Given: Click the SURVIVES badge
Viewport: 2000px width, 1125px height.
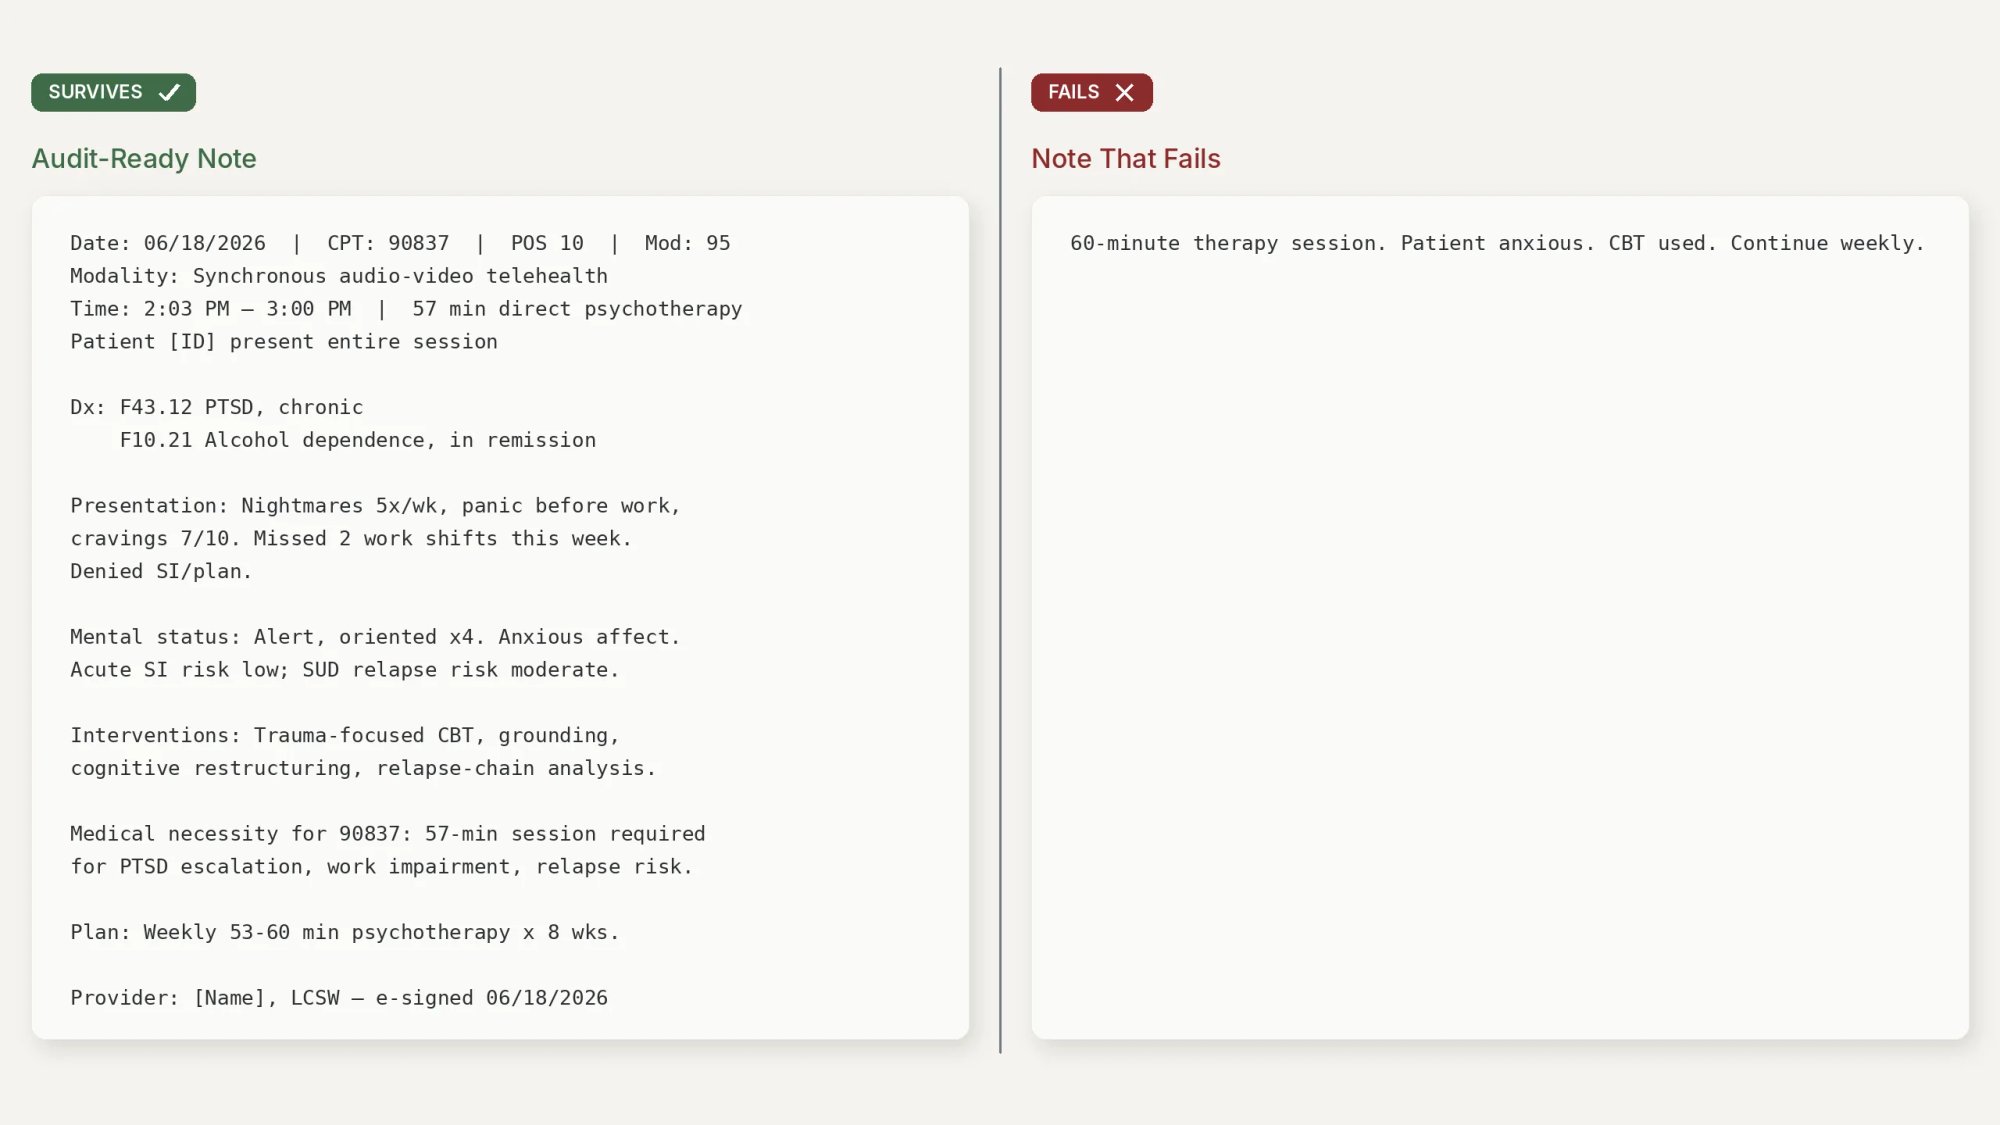Looking at the screenshot, I should (113, 92).
